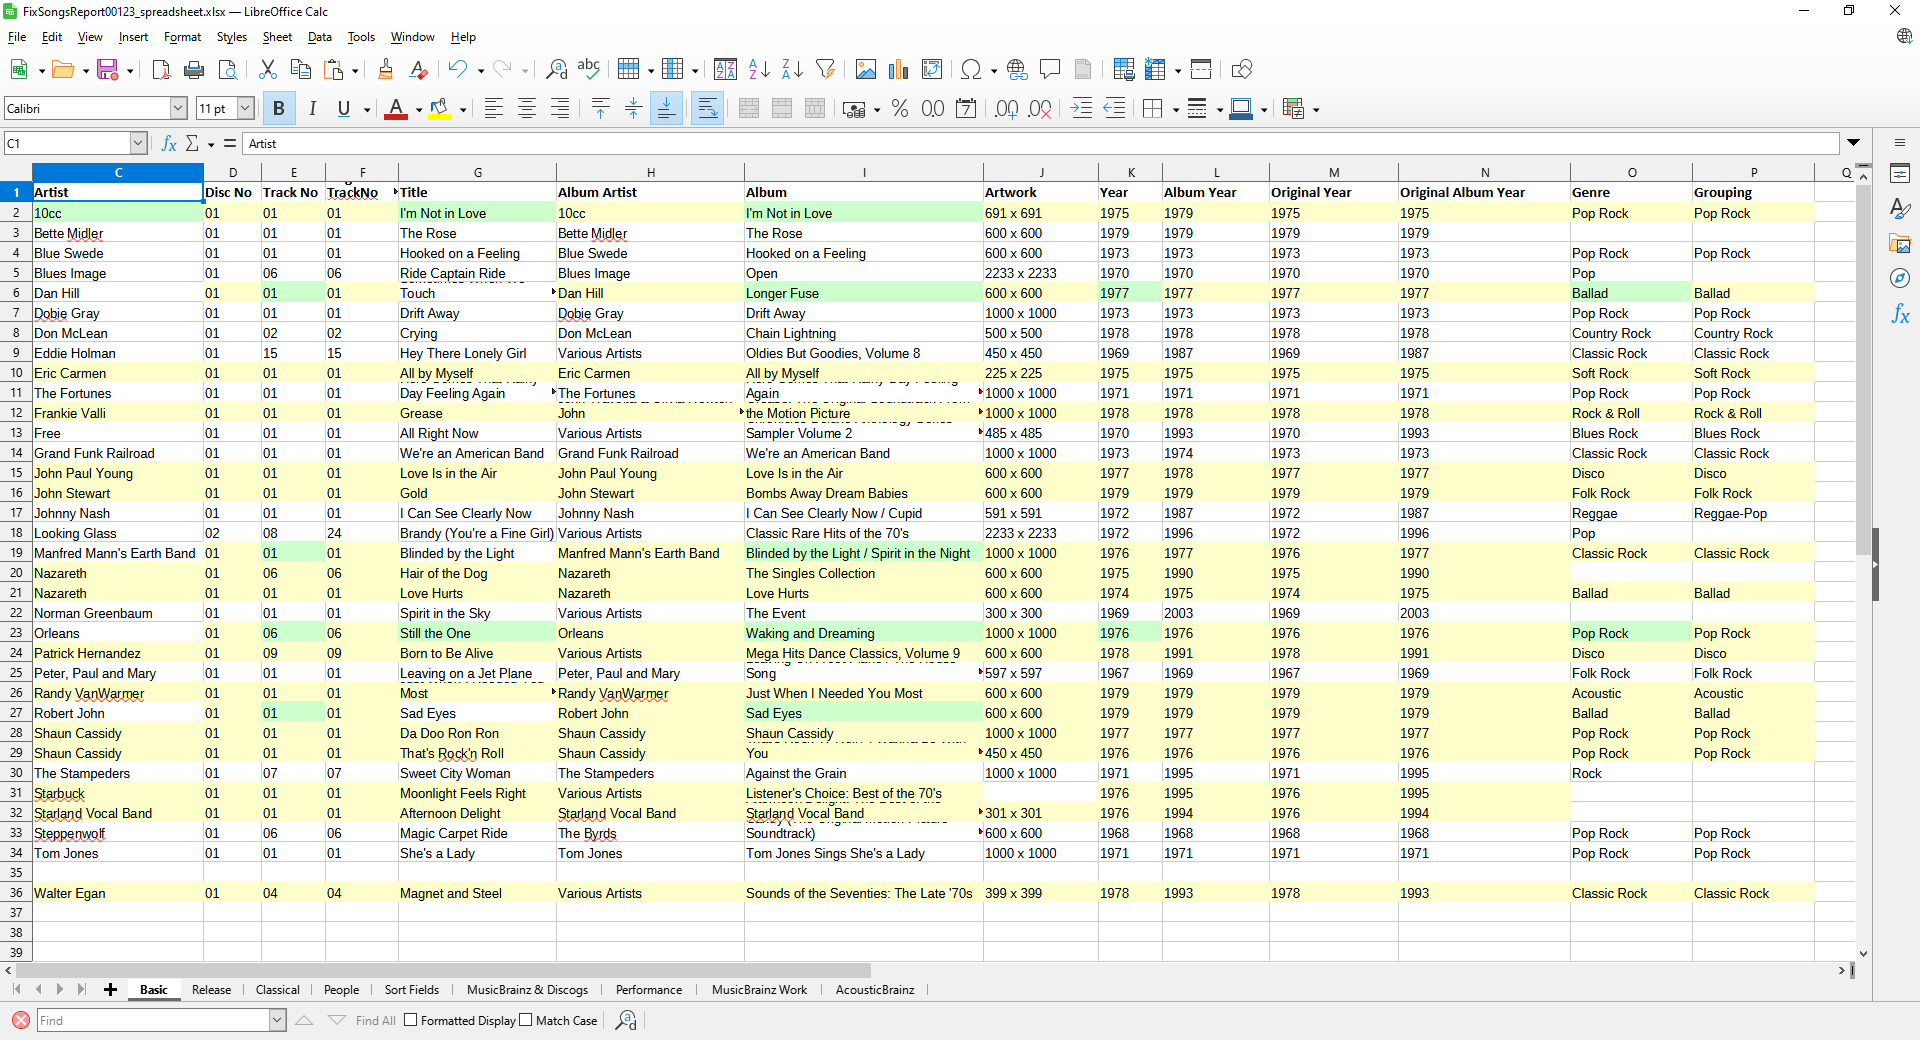Close the Find toolbar red X

(20, 1020)
